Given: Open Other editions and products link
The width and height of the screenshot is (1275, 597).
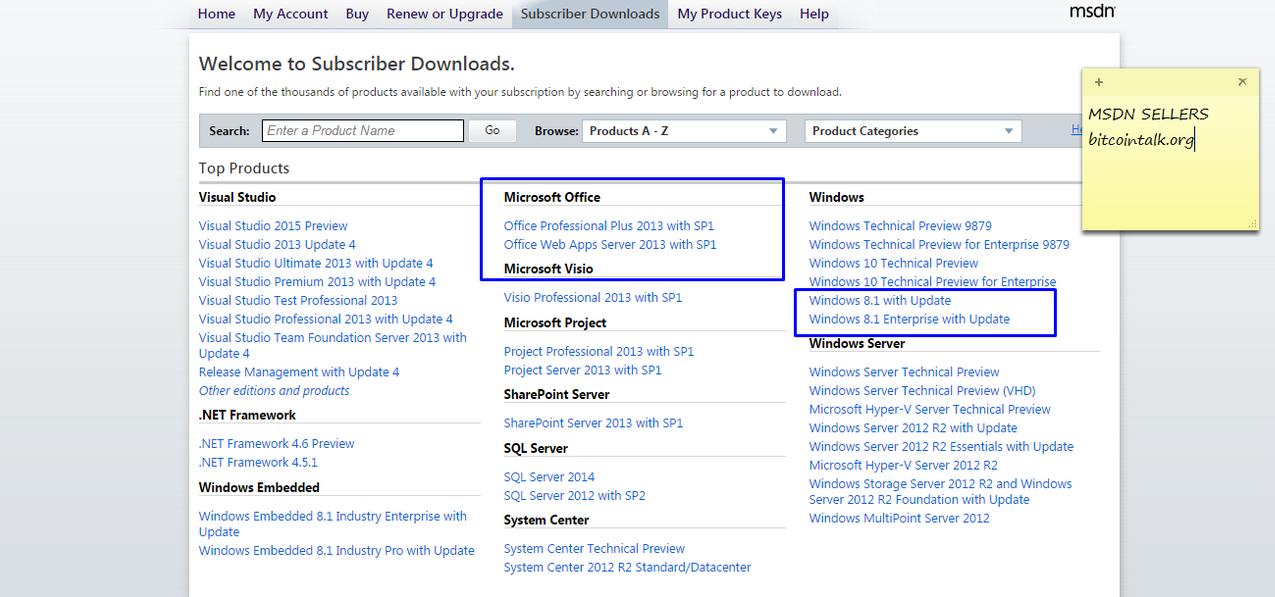Looking at the screenshot, I should pyautogui.click(x=274, y=391).
